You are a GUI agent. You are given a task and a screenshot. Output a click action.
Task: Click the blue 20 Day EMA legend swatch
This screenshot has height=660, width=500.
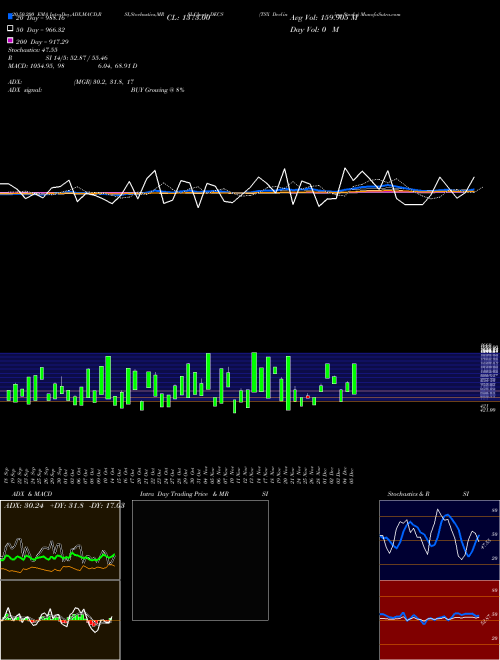click(10, 17)
